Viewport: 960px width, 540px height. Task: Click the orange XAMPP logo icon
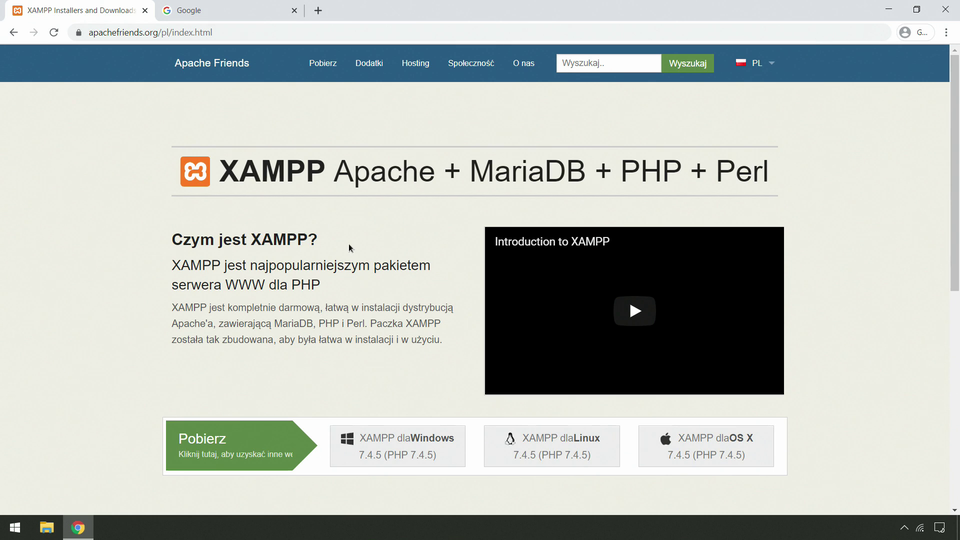tap(195, 172)
